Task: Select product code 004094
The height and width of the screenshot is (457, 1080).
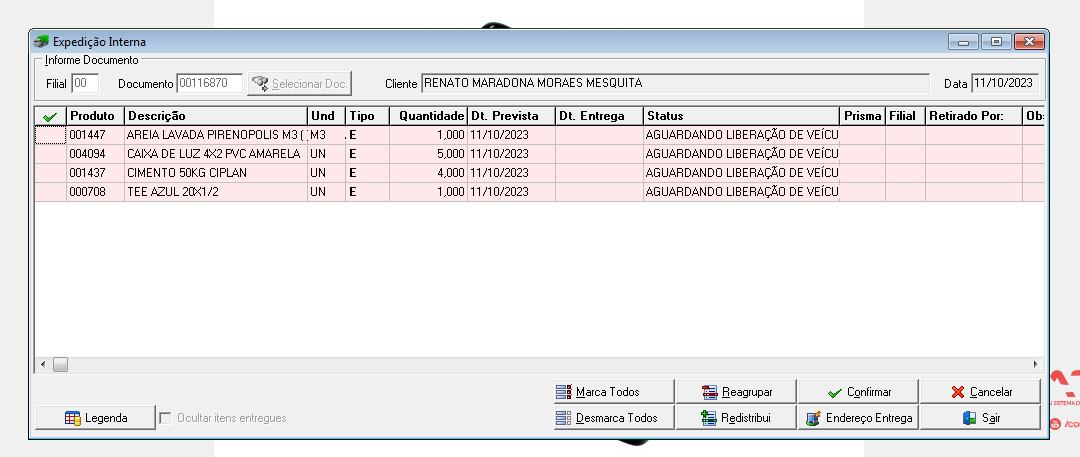Action: point(95,154)
